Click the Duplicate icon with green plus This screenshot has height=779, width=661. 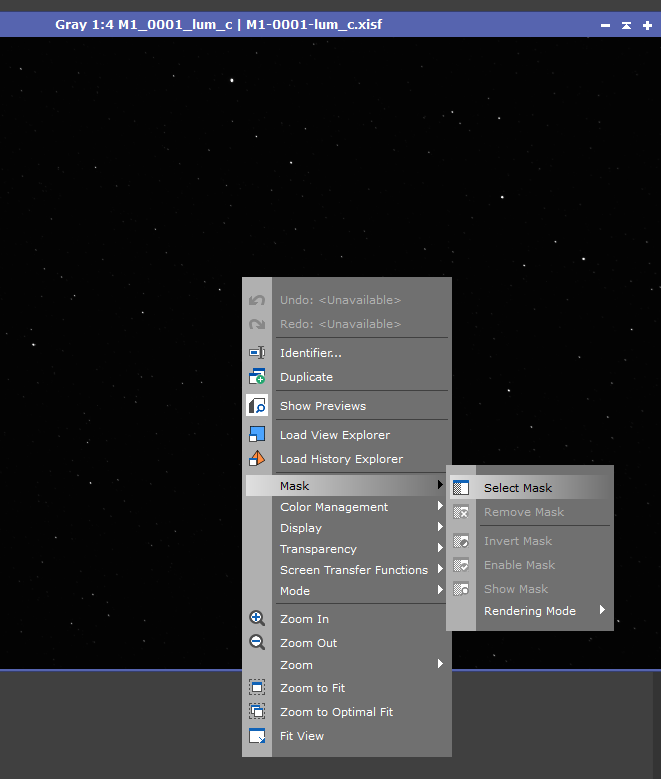[x=257, y=377]
